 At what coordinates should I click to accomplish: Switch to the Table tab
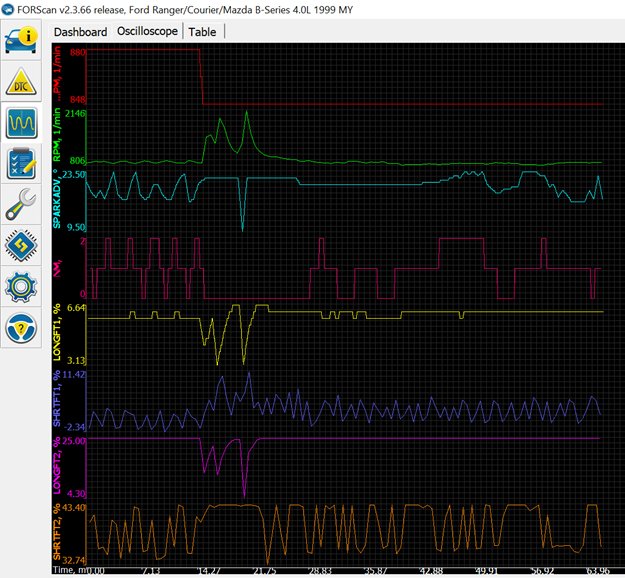tap(203, 31)
